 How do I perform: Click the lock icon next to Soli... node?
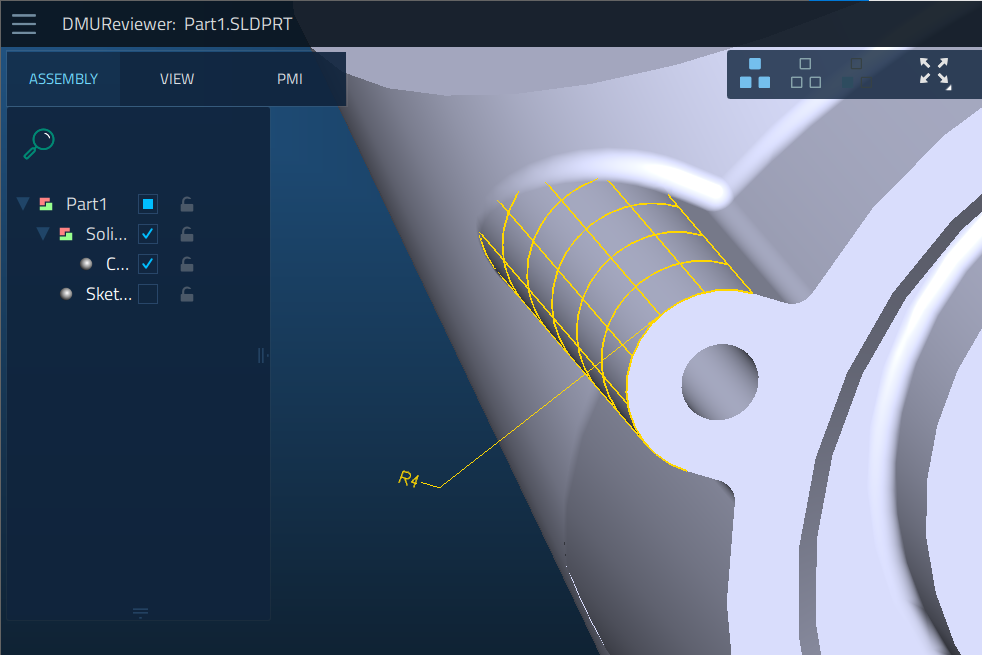[x=187, y=234]
